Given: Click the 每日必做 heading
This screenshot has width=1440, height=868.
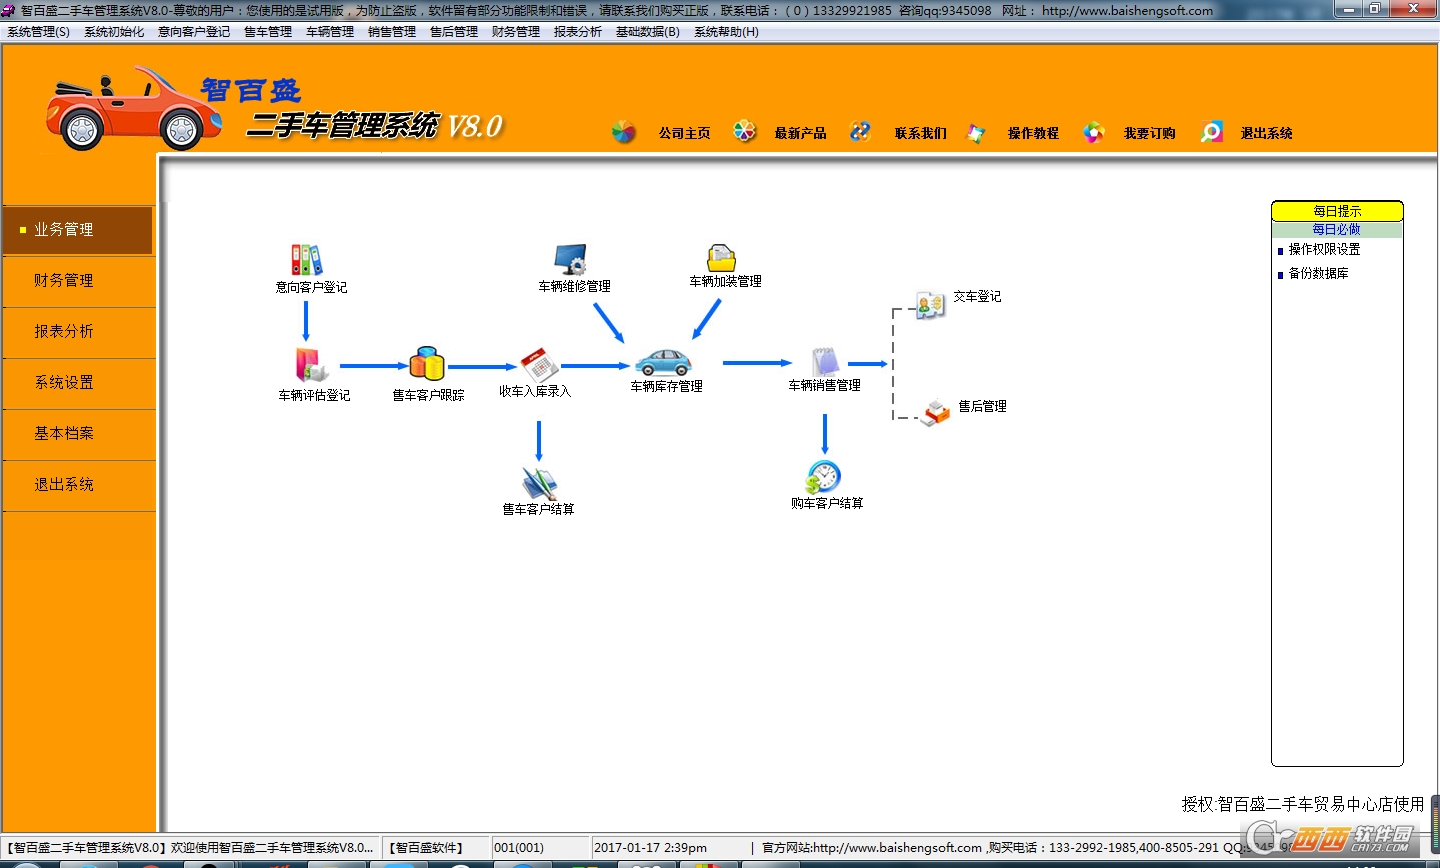Looking at the screenshot, I should [1337, 229].
